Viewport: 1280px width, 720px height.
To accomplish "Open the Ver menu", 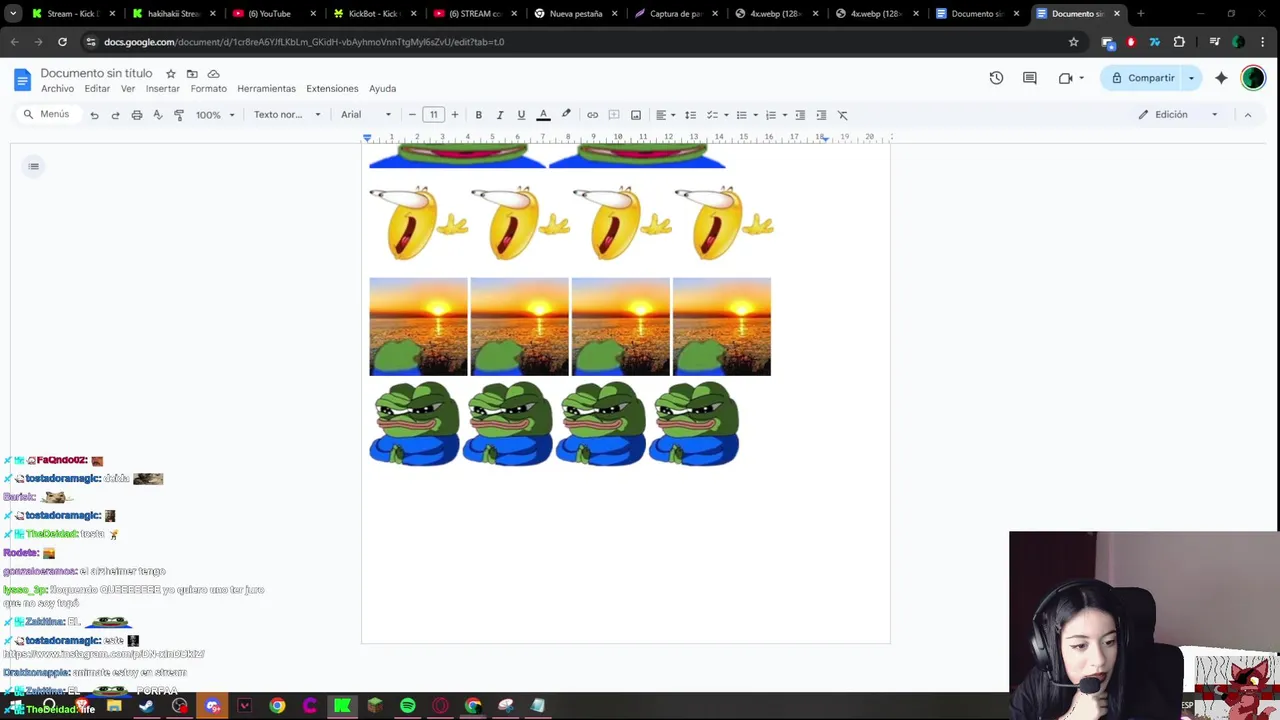I will tap(128, 89).
